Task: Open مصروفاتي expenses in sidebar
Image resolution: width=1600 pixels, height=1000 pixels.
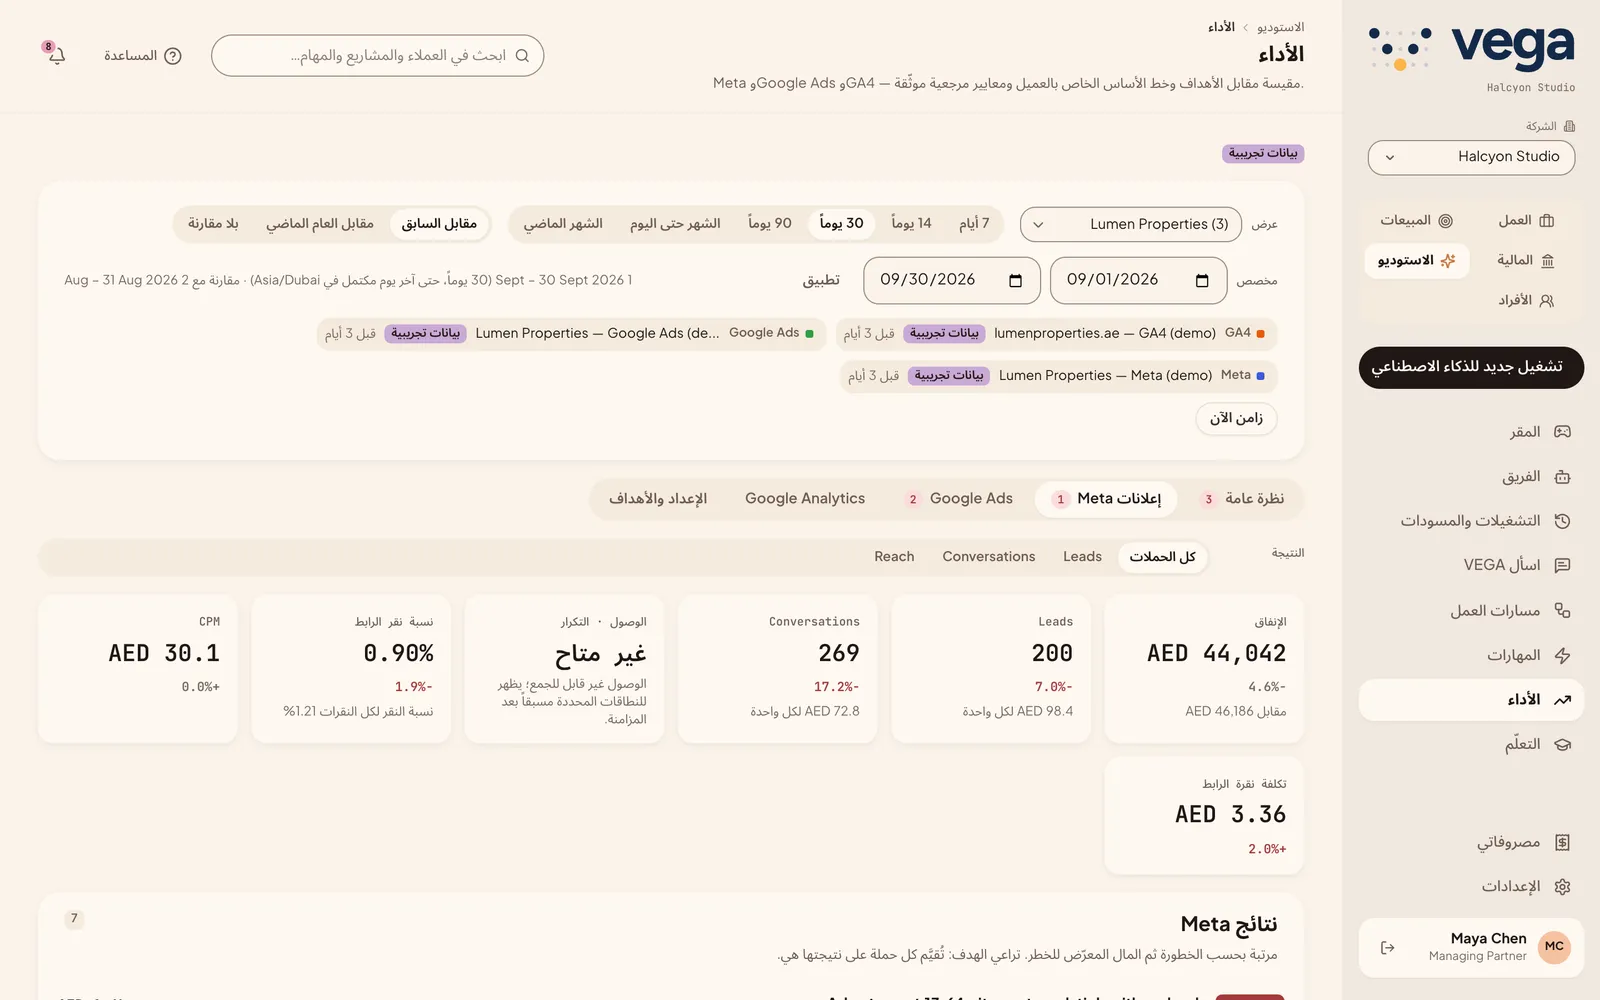Action: click(1470, 843)
